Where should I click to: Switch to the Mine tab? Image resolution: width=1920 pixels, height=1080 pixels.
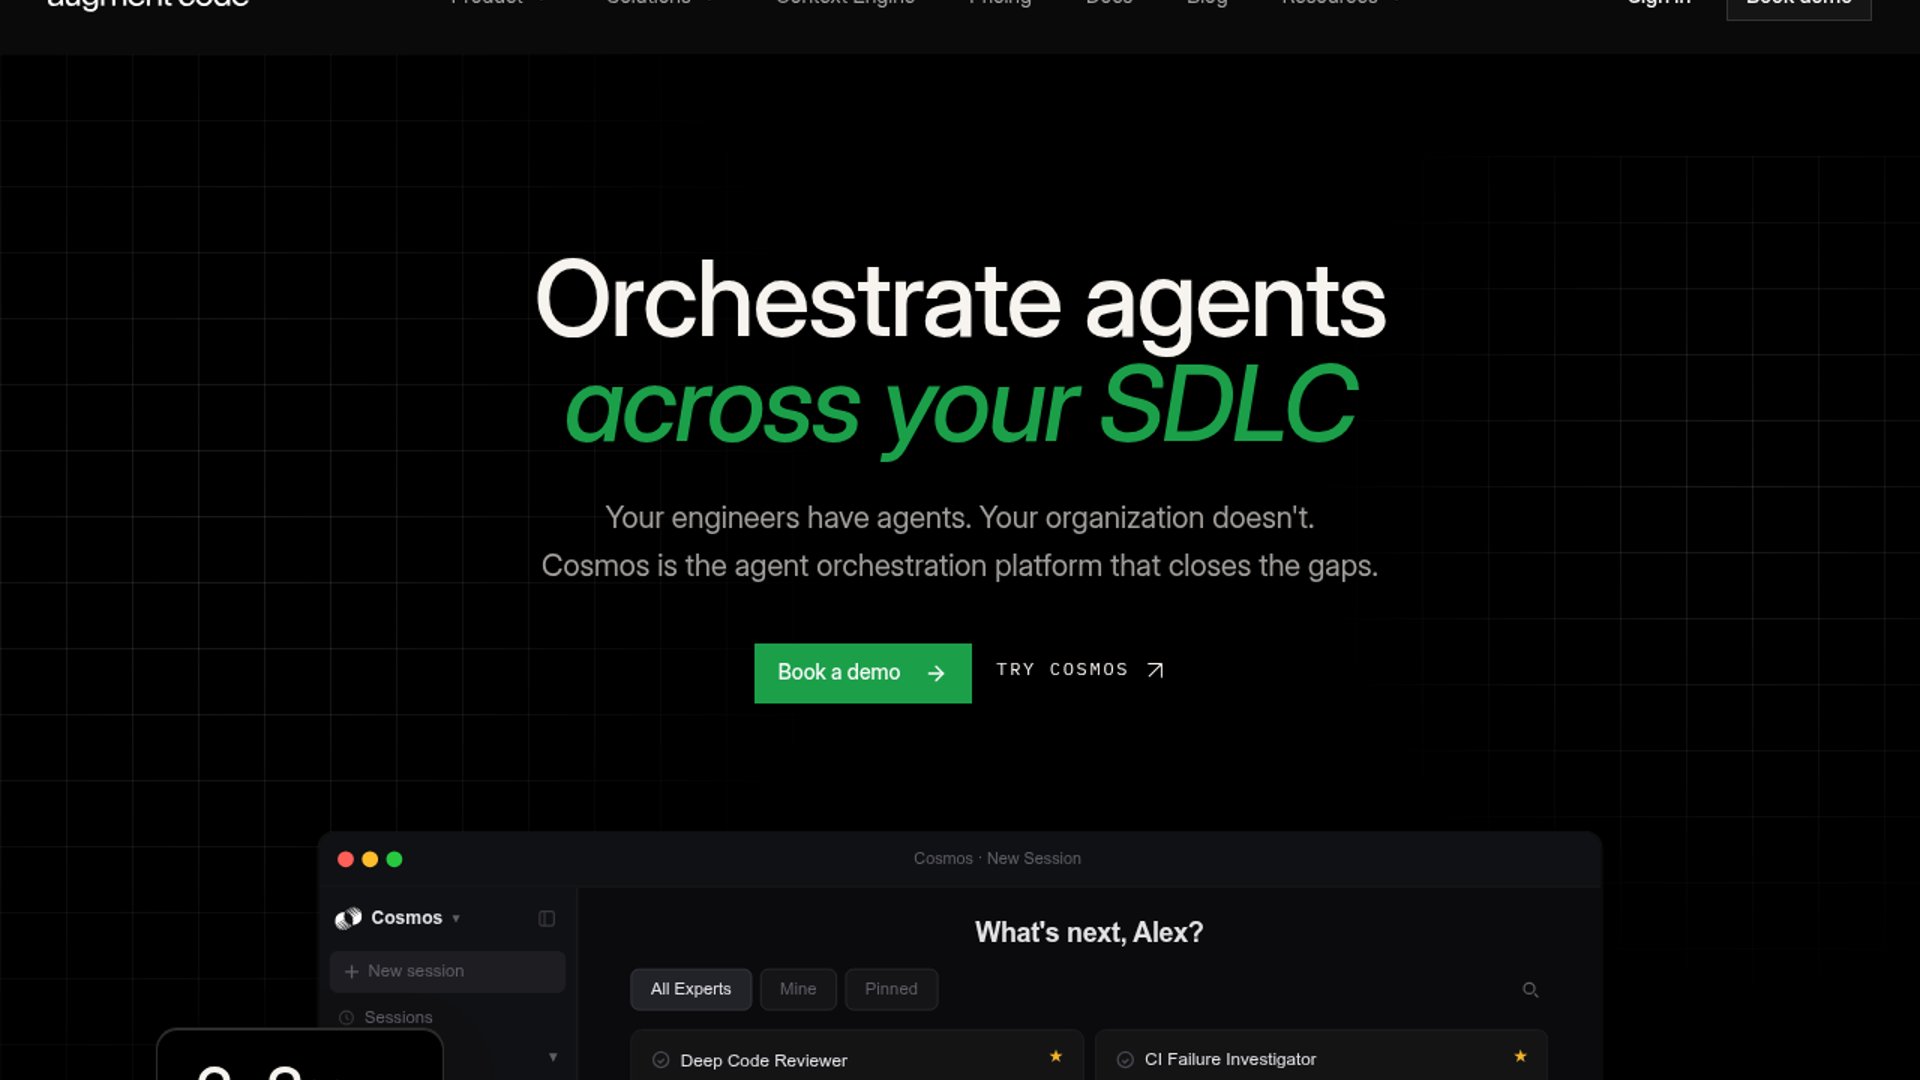click(798, 989)
